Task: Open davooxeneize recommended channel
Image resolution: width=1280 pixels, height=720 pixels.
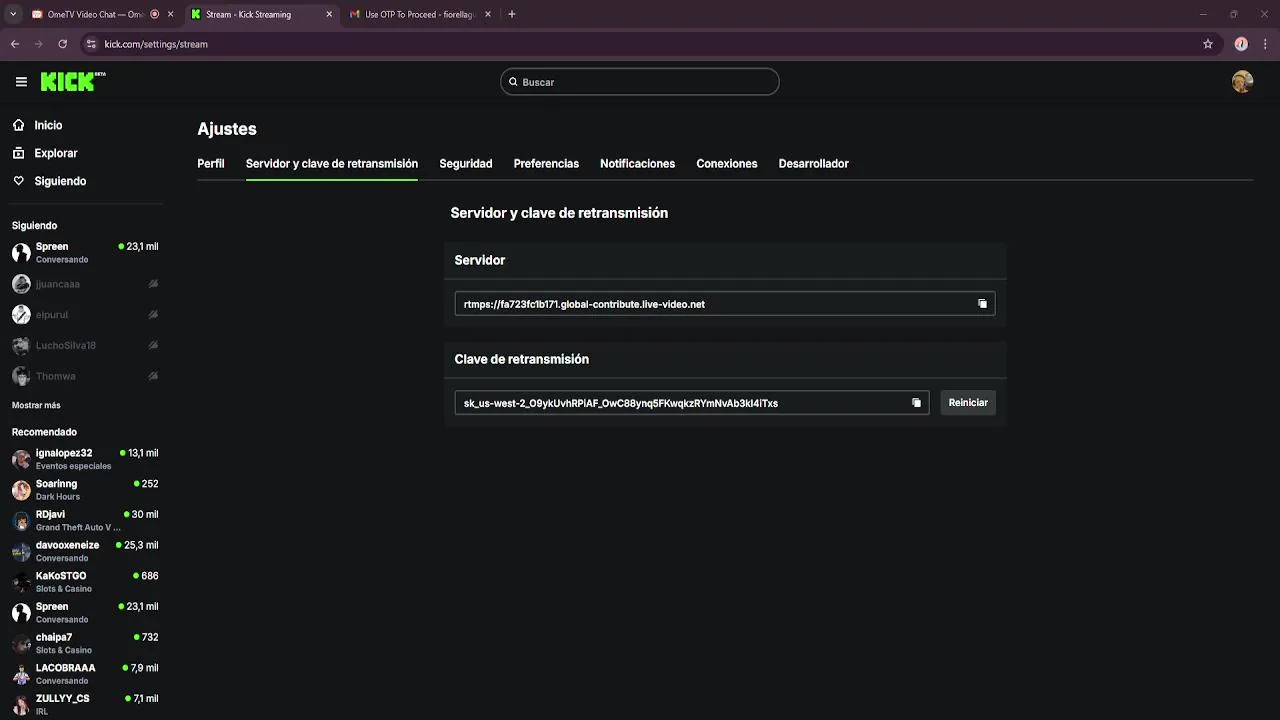Action: (84, 551)
